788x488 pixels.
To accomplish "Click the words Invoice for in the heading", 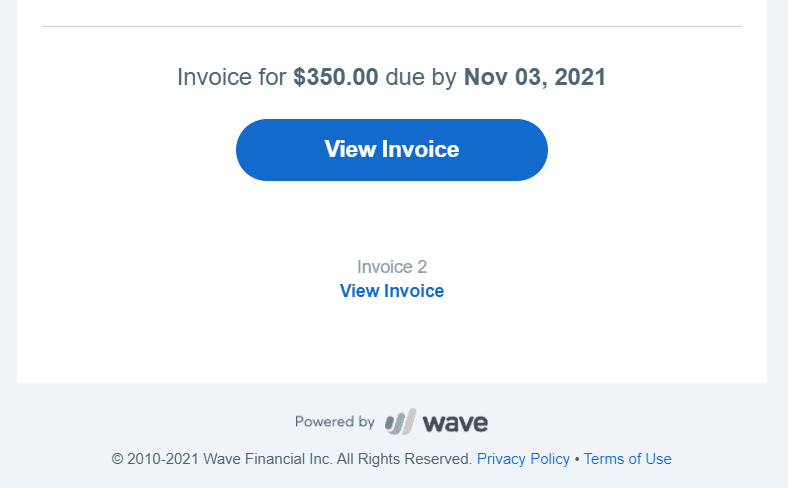I will click(x=232, y=77).
